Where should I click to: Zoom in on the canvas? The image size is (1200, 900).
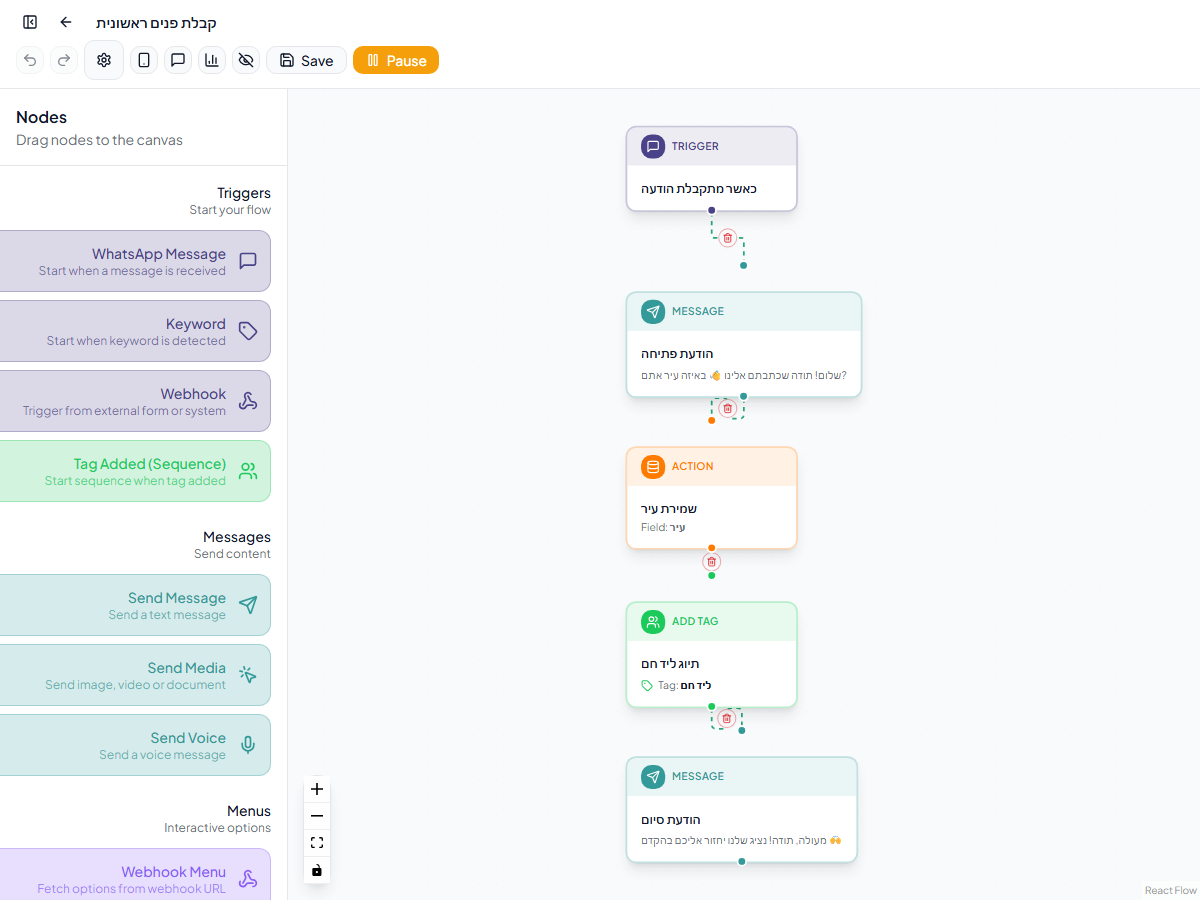(317, 789)
